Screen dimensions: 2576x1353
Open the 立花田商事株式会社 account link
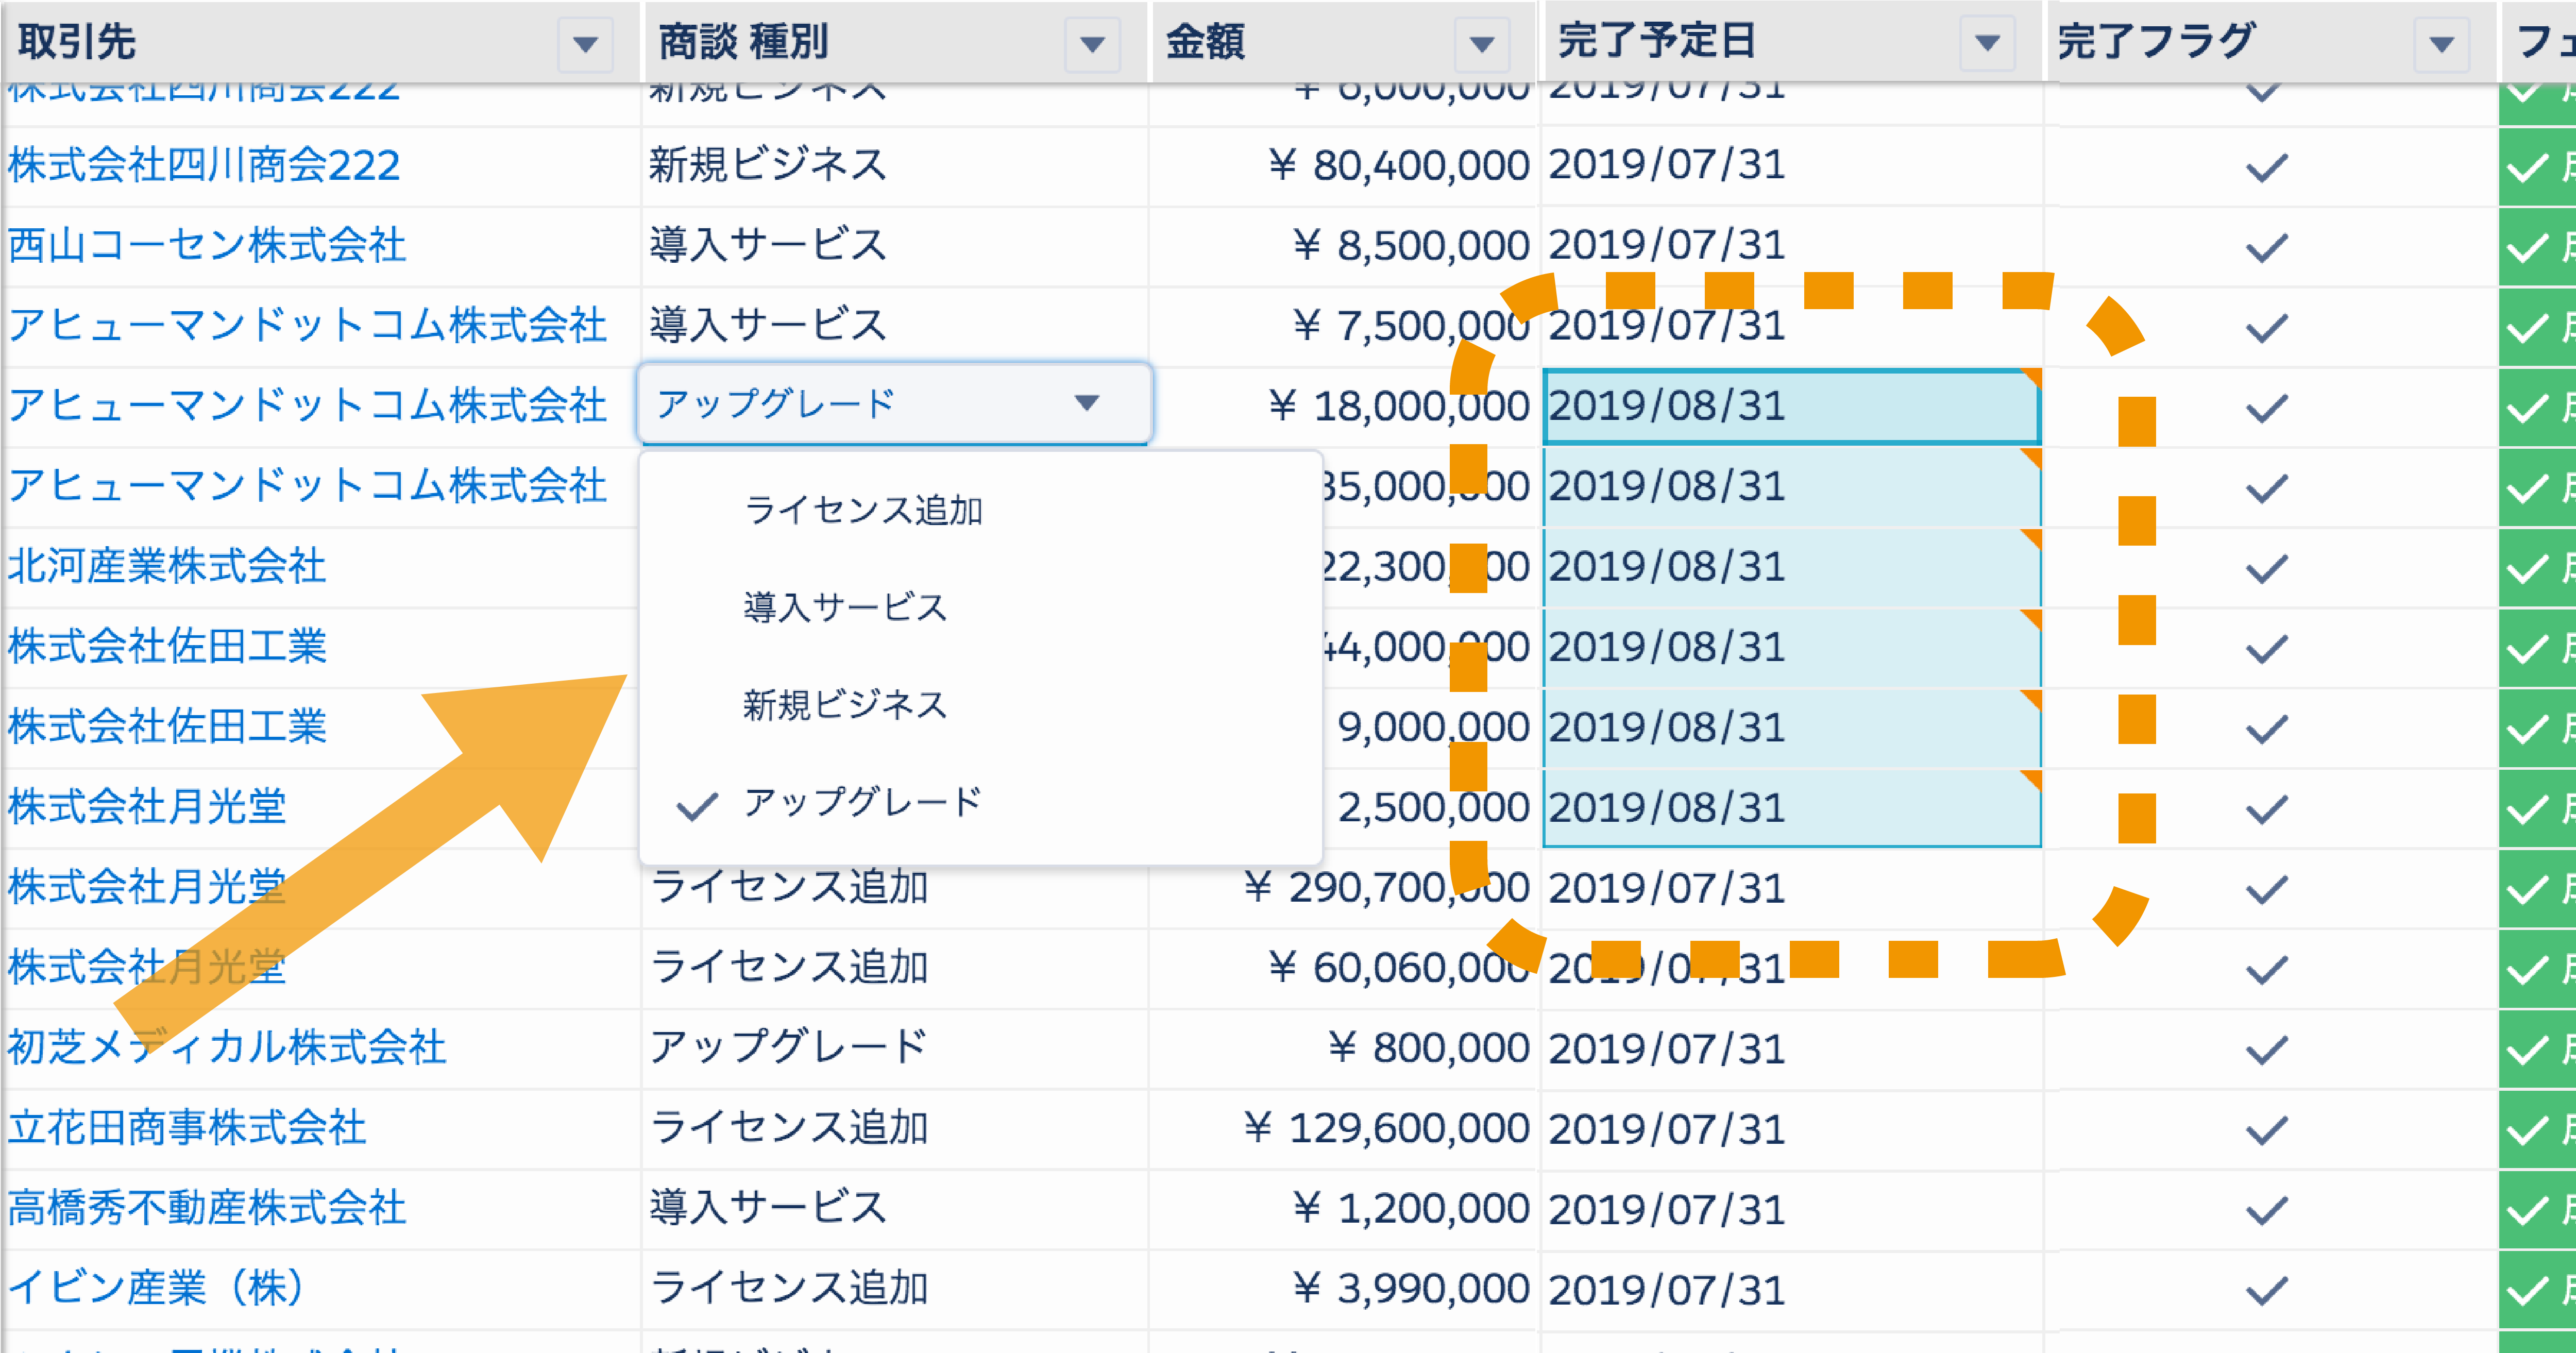187,1127
